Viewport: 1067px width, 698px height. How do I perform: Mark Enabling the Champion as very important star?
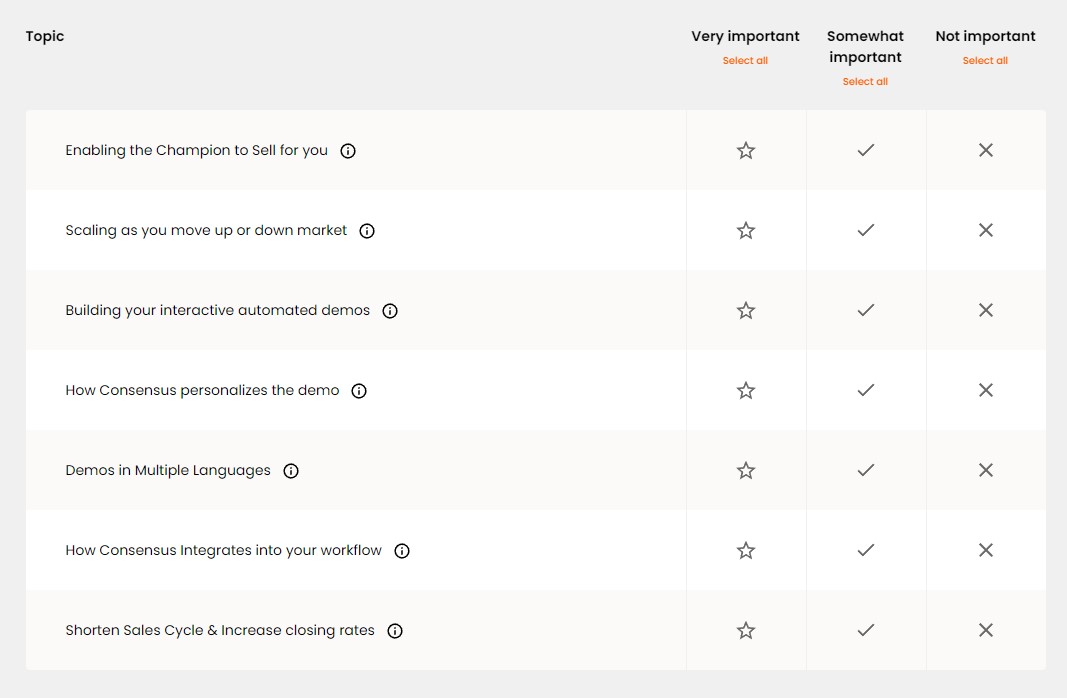coord(746,150)
